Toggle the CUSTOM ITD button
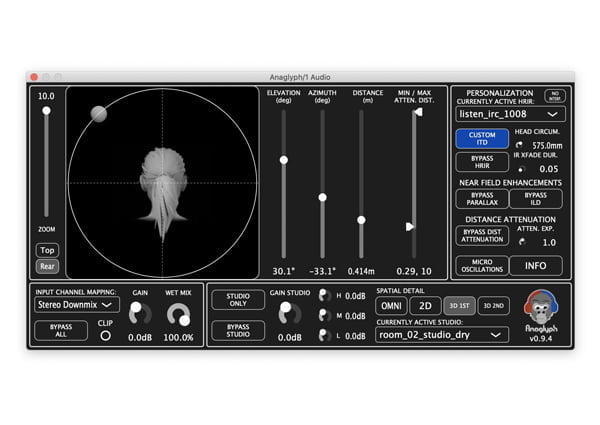The height and width of the screenshot is (425, 600). tap(482, 138)
